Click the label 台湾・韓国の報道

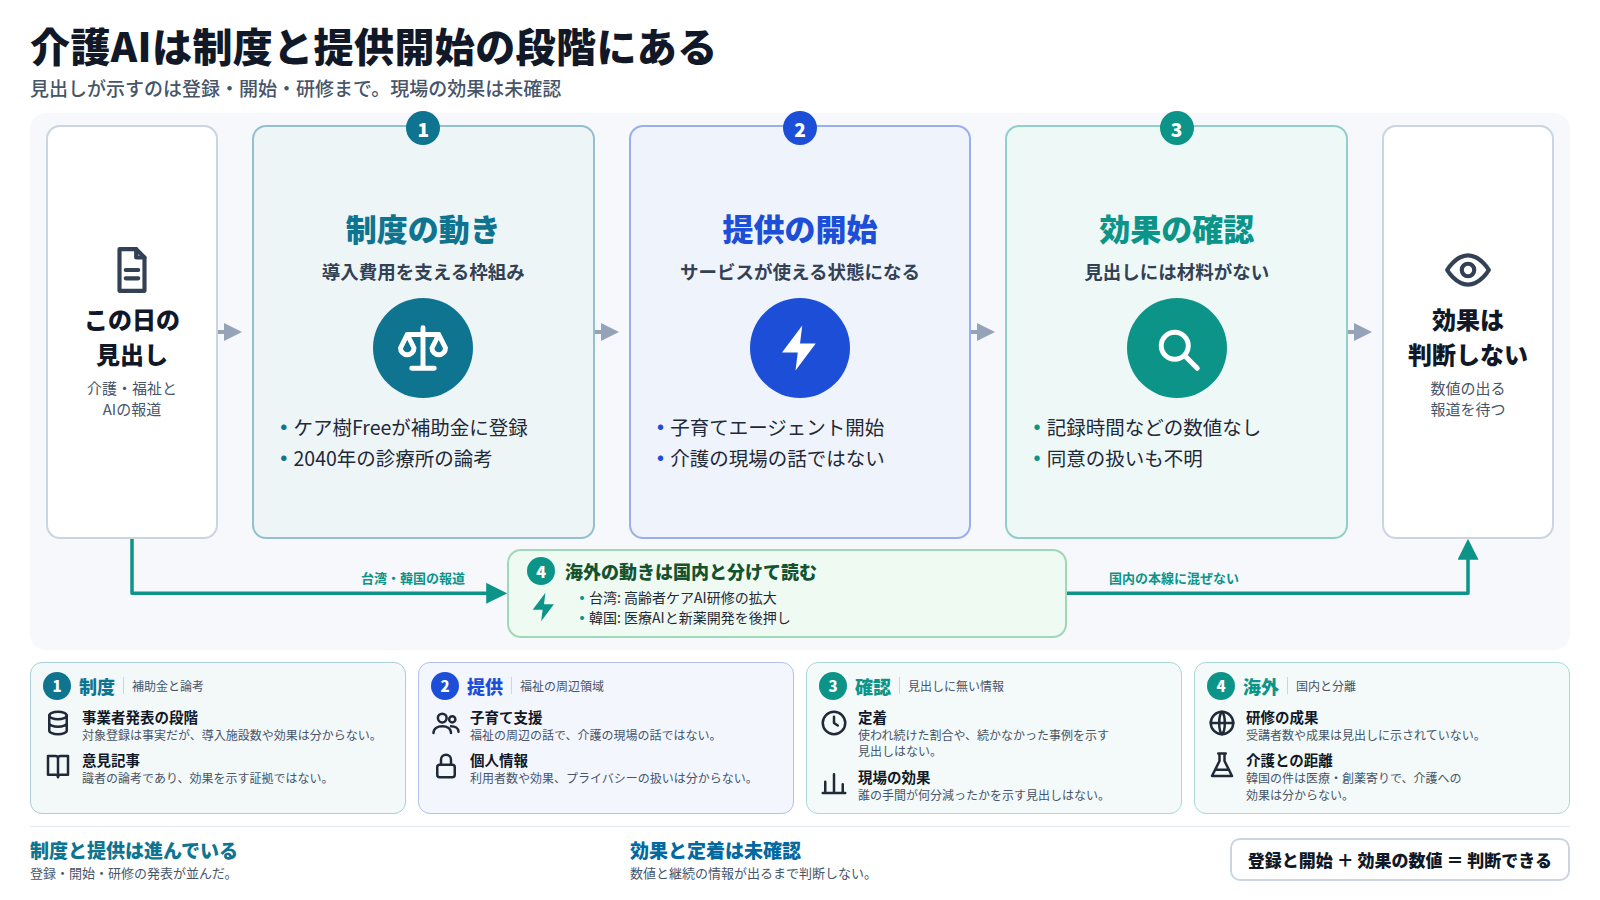(413, 579)
